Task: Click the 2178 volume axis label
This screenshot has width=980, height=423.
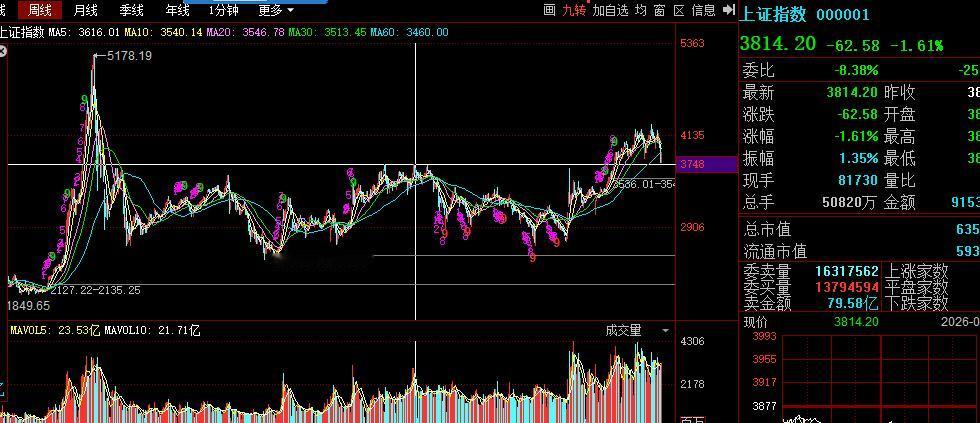Action: [x=692, y=384]
